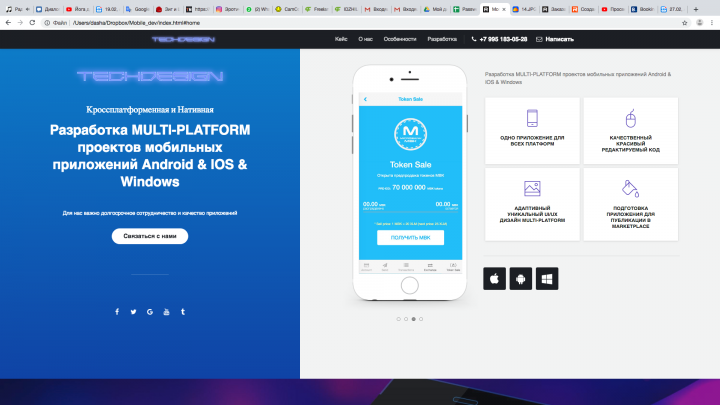Click the large TECHDESIGN hero logo
This screenshot has height=405, width=720.
click(150, 76)
